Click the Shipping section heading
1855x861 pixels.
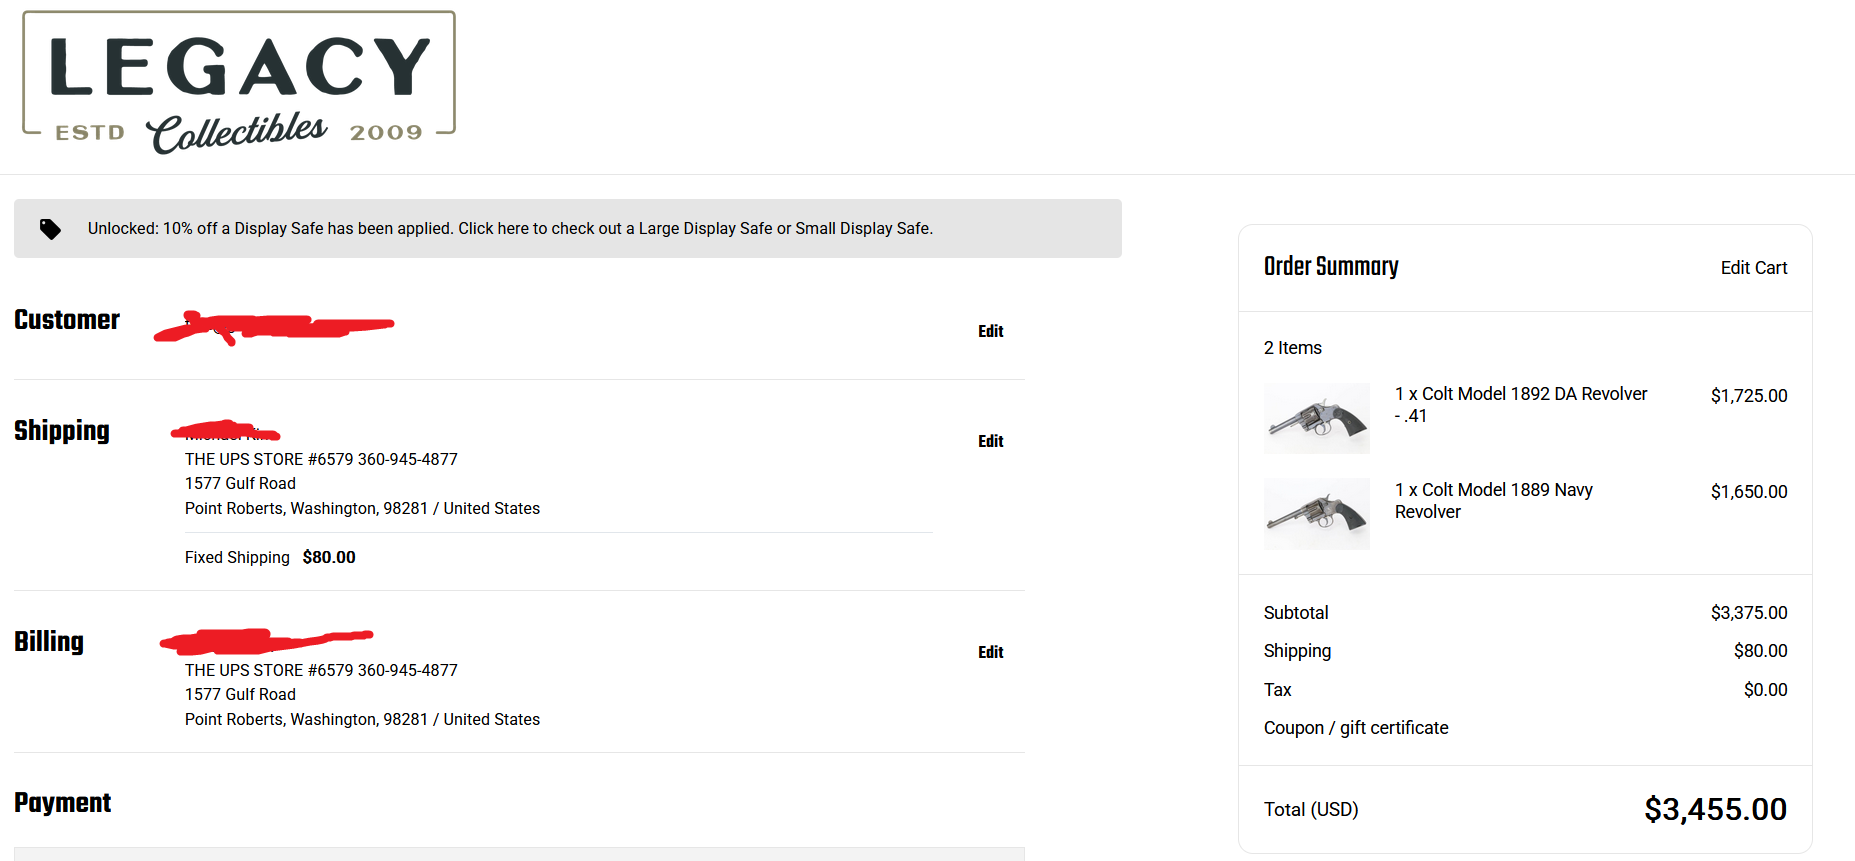(x=61, y=431)
